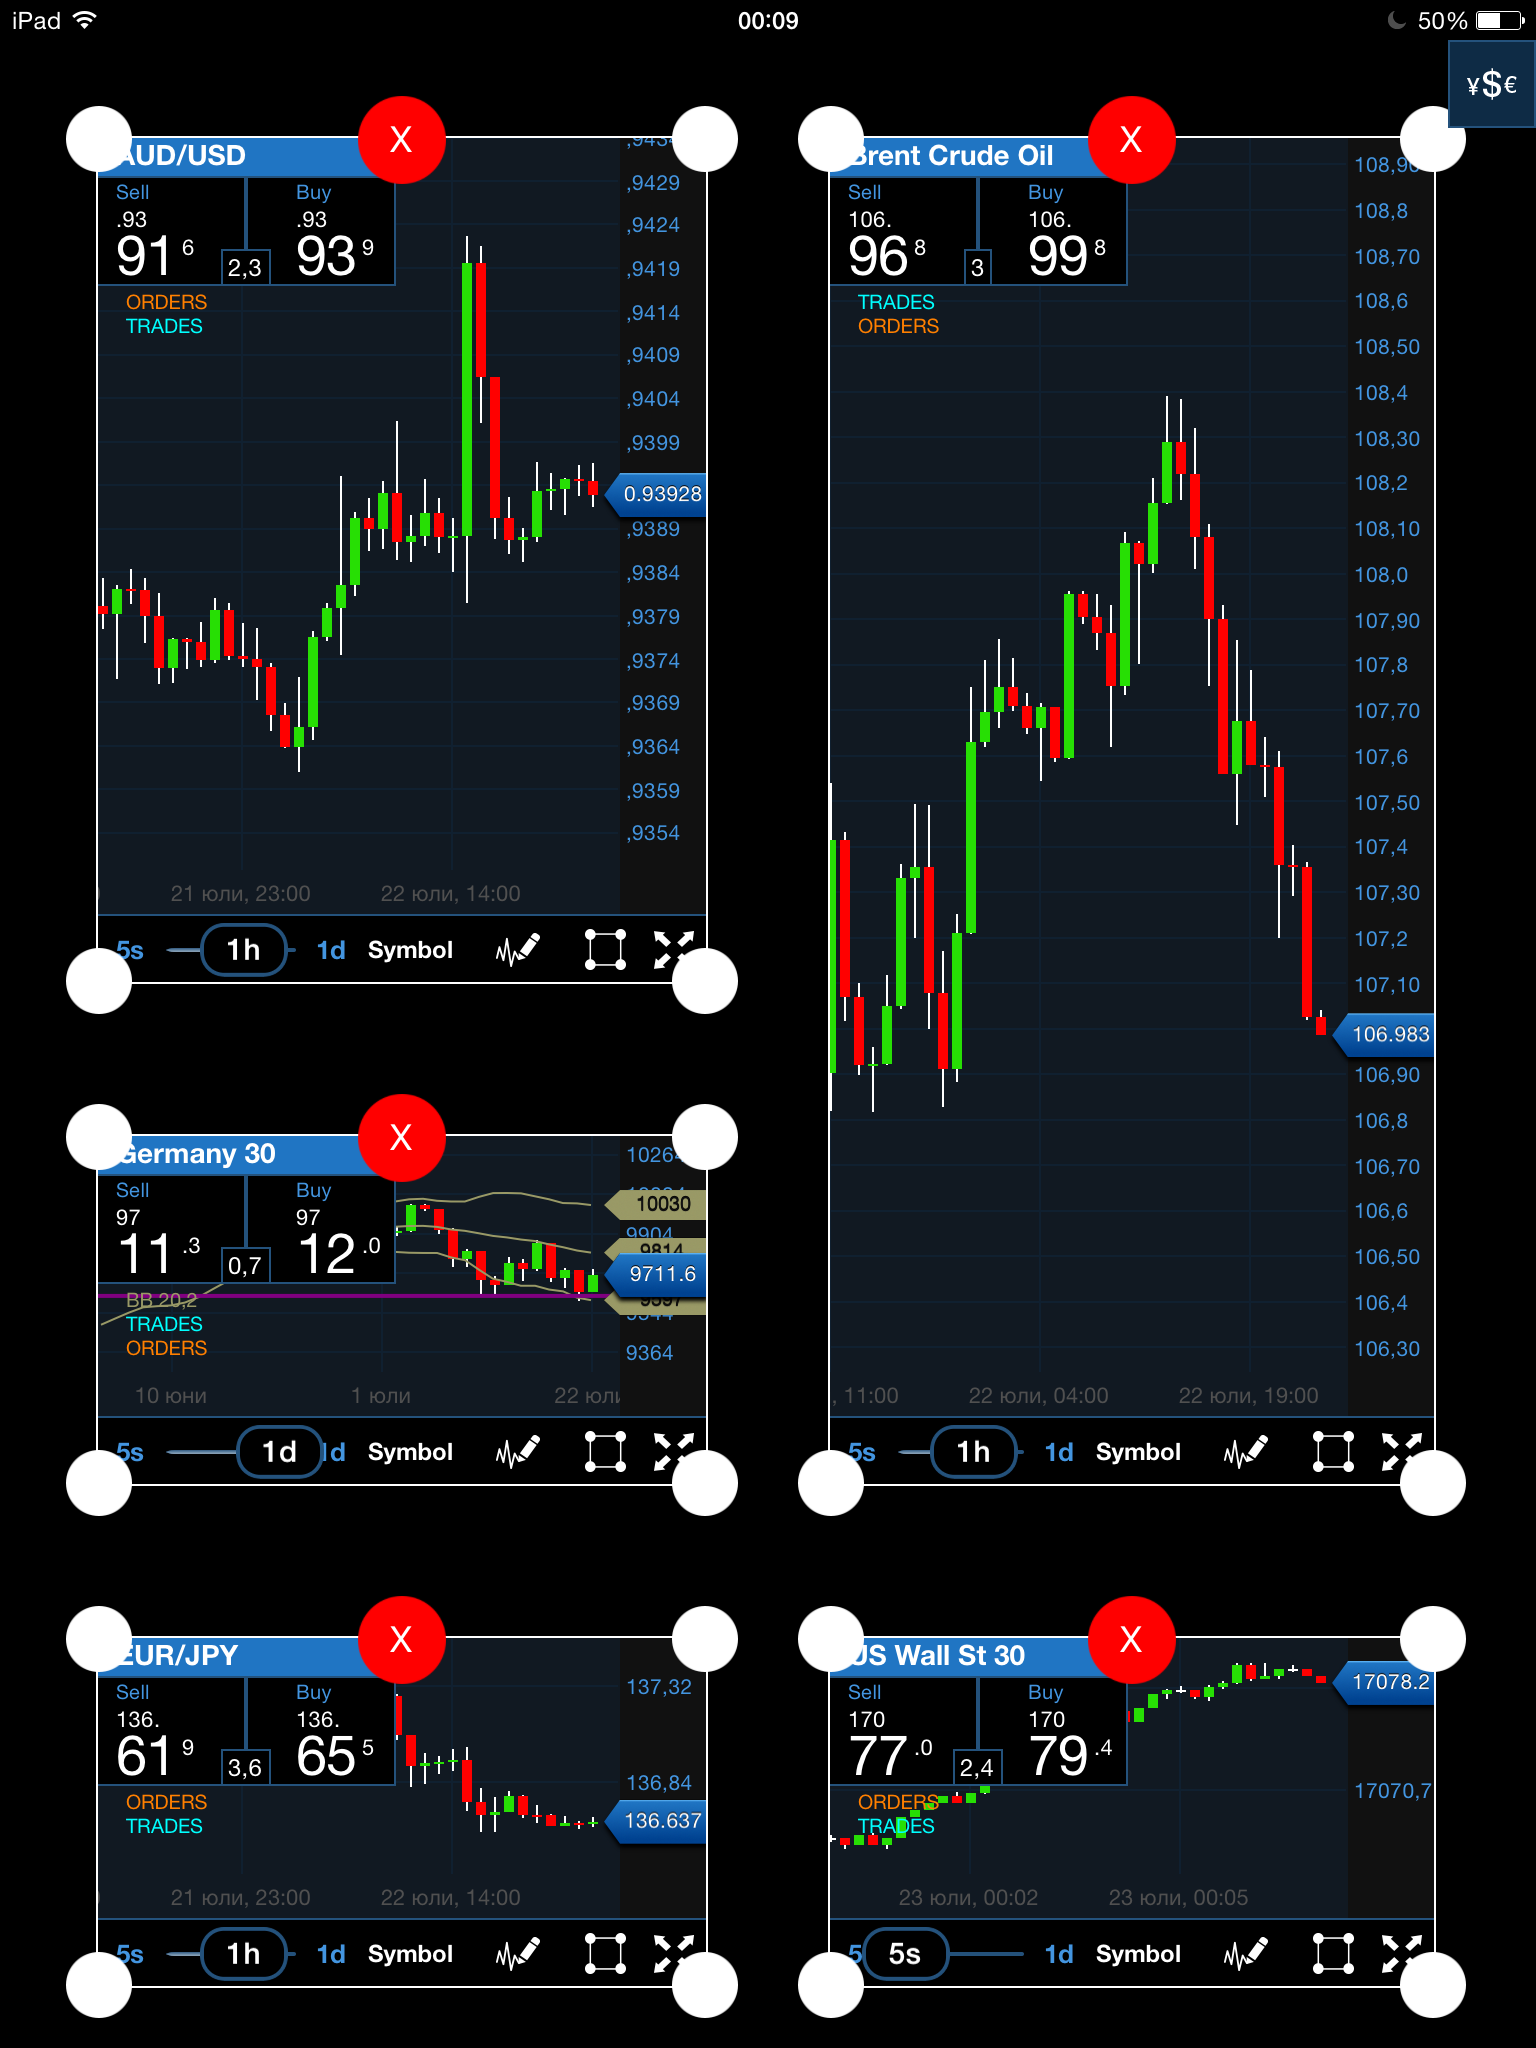
Task: Open Symbol selector on AUD/USD chart
Action: coord(410,950)
